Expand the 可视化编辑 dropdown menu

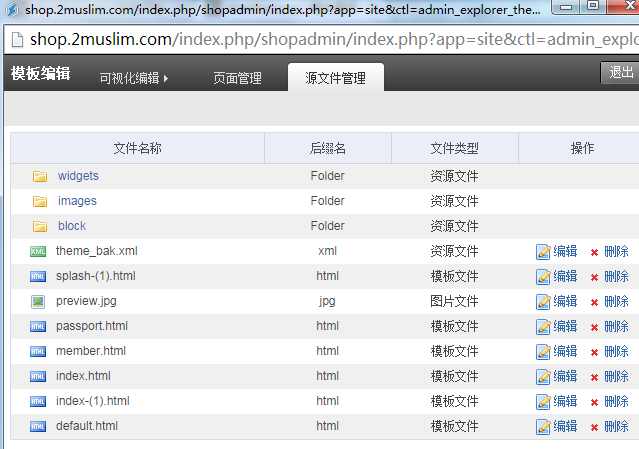point(134,78)
